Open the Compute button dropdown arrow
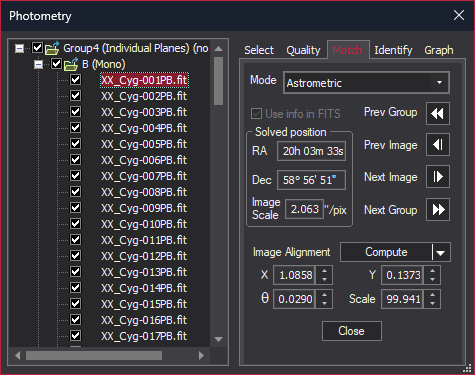This screenshot has width=475, height=375. (x=441, y=252)
